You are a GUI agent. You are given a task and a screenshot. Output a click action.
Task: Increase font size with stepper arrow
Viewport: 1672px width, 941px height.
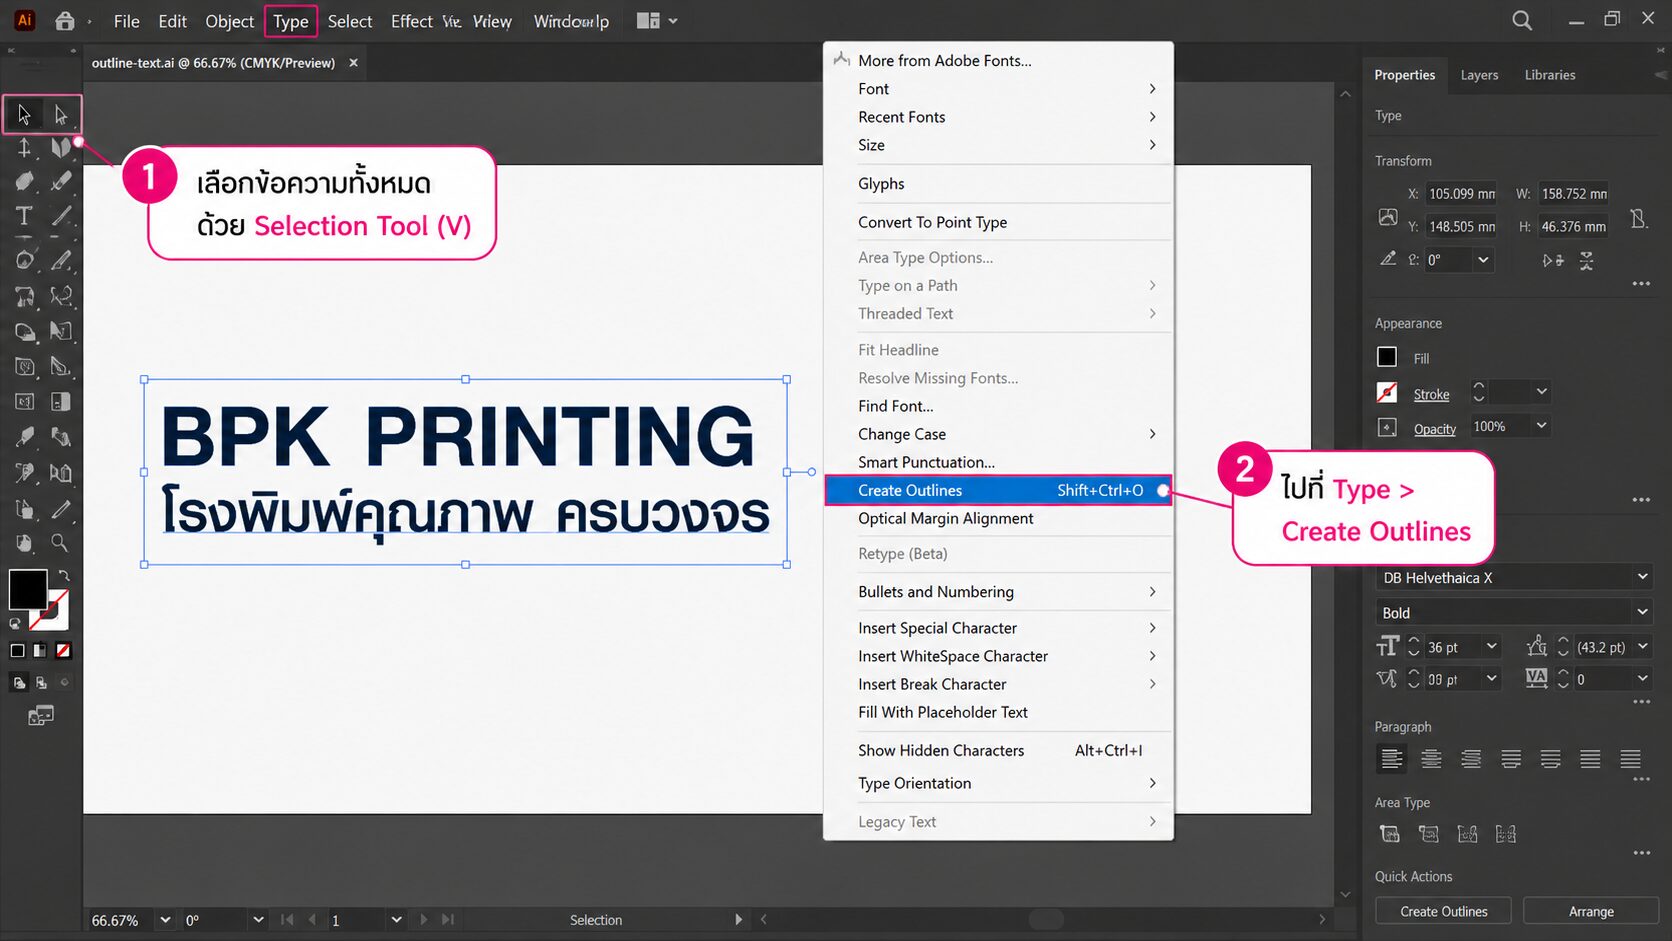point(1413,641)
